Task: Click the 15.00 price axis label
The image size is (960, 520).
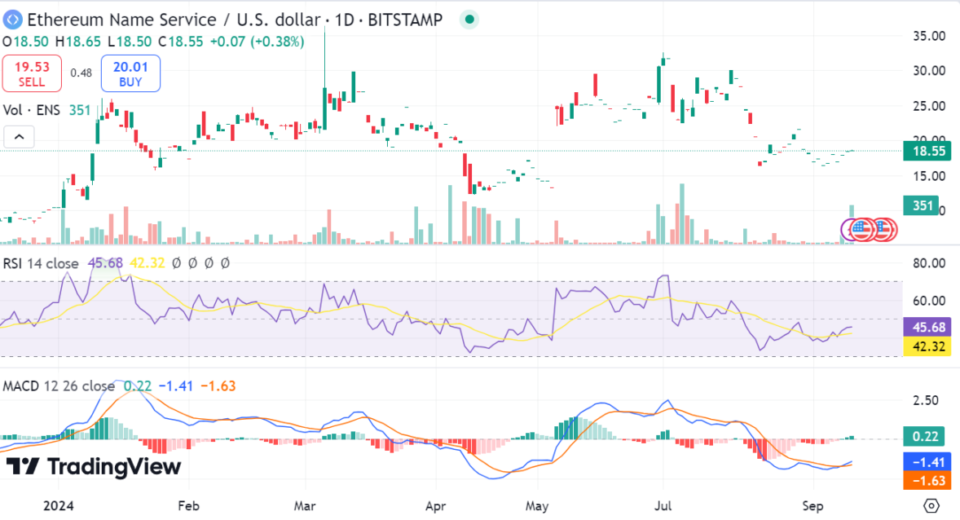Action: point(929,176)
